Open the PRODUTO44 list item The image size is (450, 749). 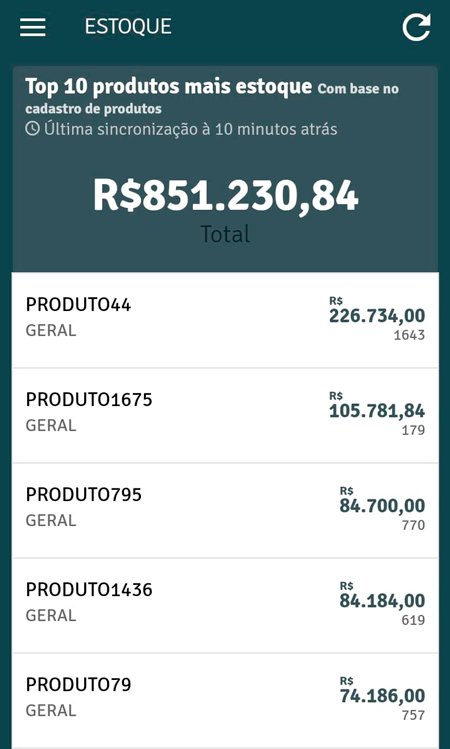pyautogui.click(x=225, y=320)
